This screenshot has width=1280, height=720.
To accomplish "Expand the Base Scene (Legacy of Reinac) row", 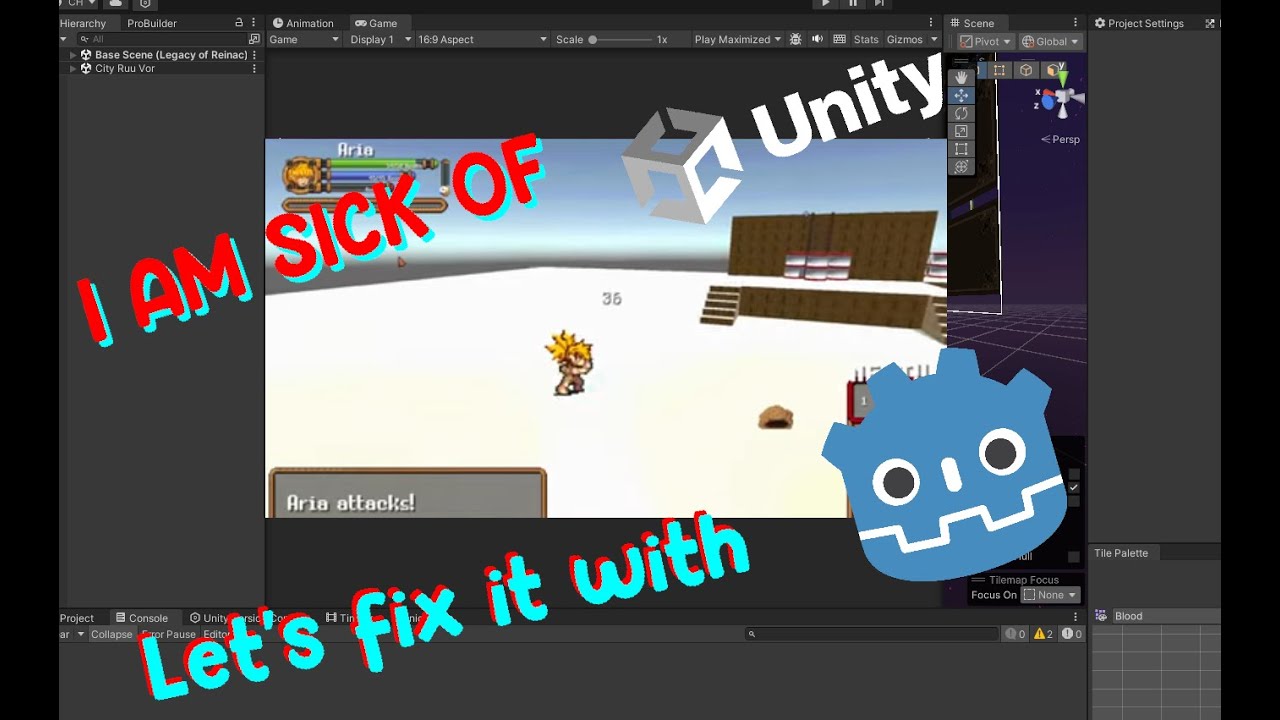I will pyautogui.click(x=73, y=55).
